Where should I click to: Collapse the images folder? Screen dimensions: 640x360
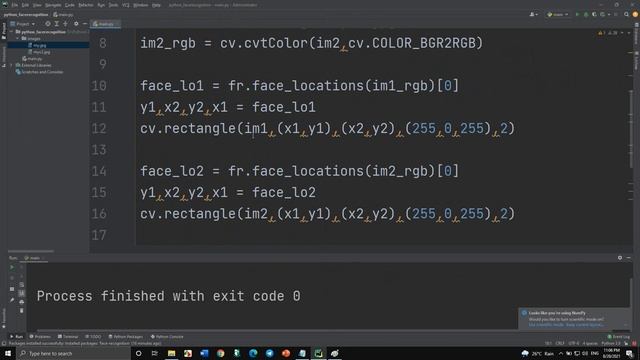click(18, 38)
